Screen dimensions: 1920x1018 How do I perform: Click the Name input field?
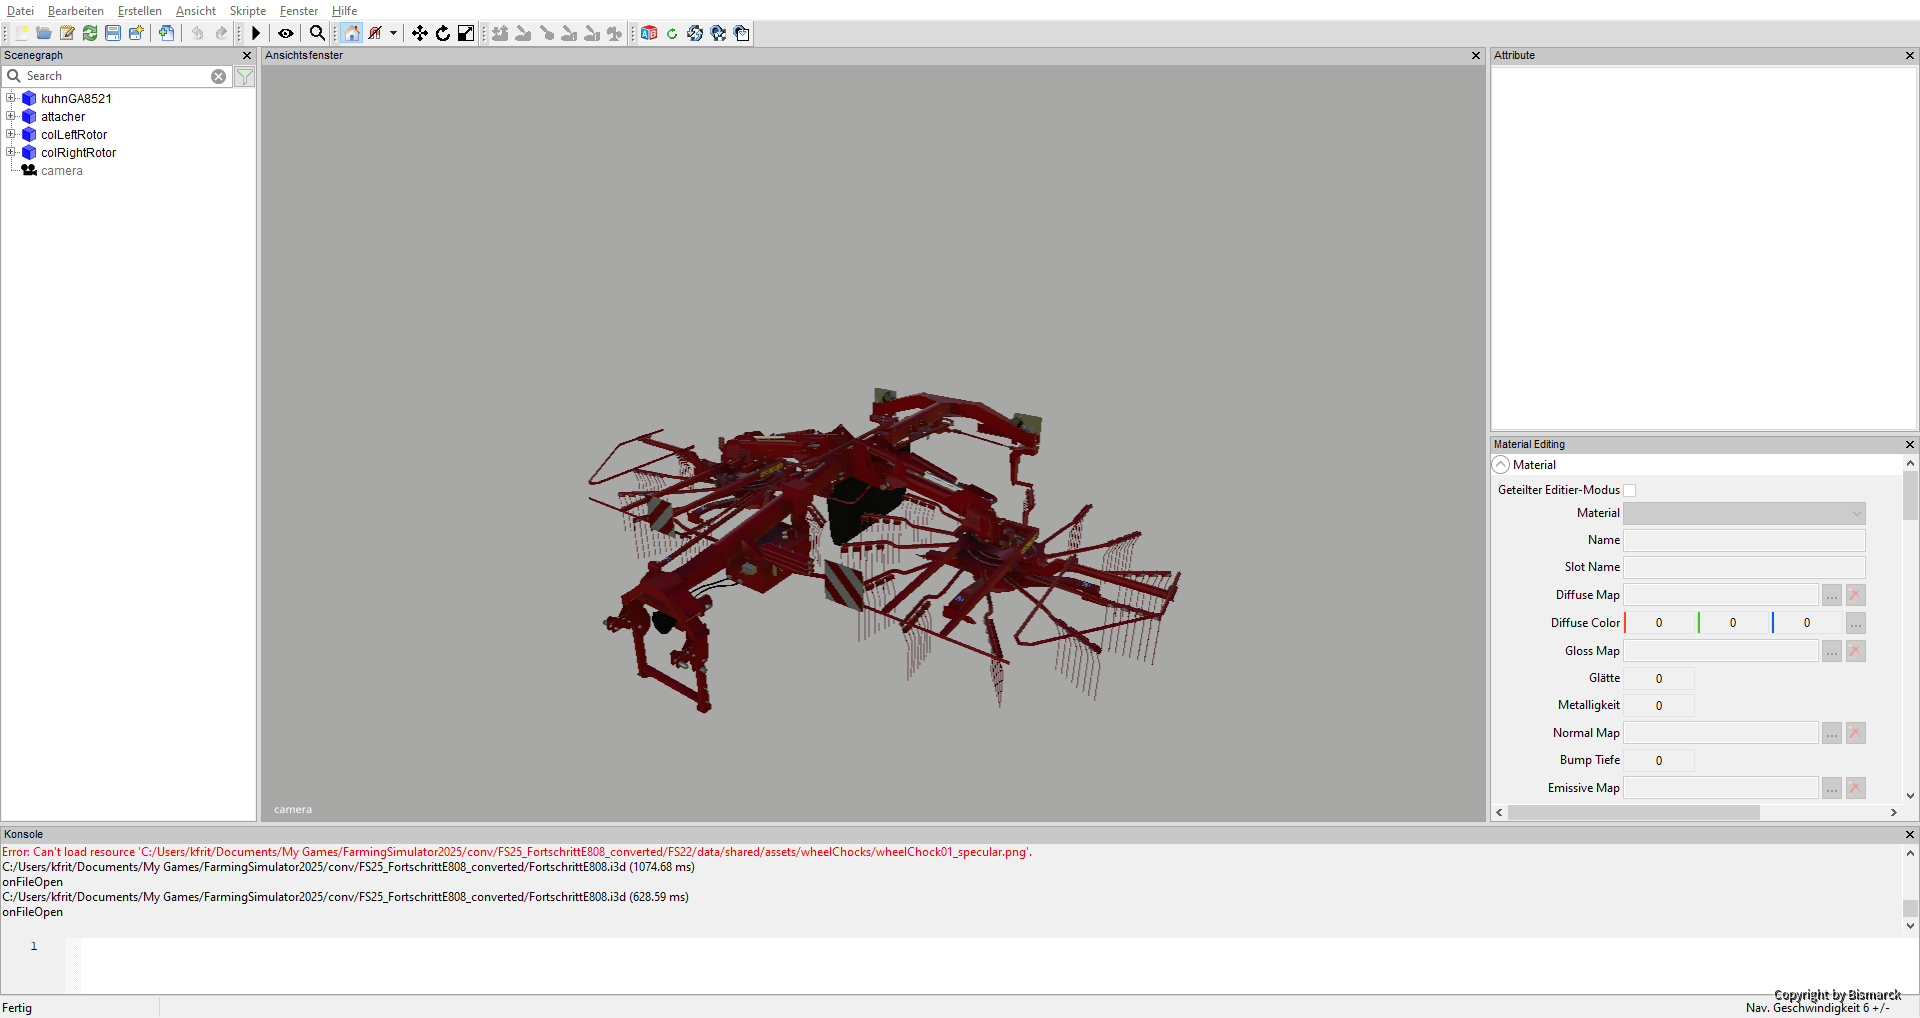pos(1744,540)
